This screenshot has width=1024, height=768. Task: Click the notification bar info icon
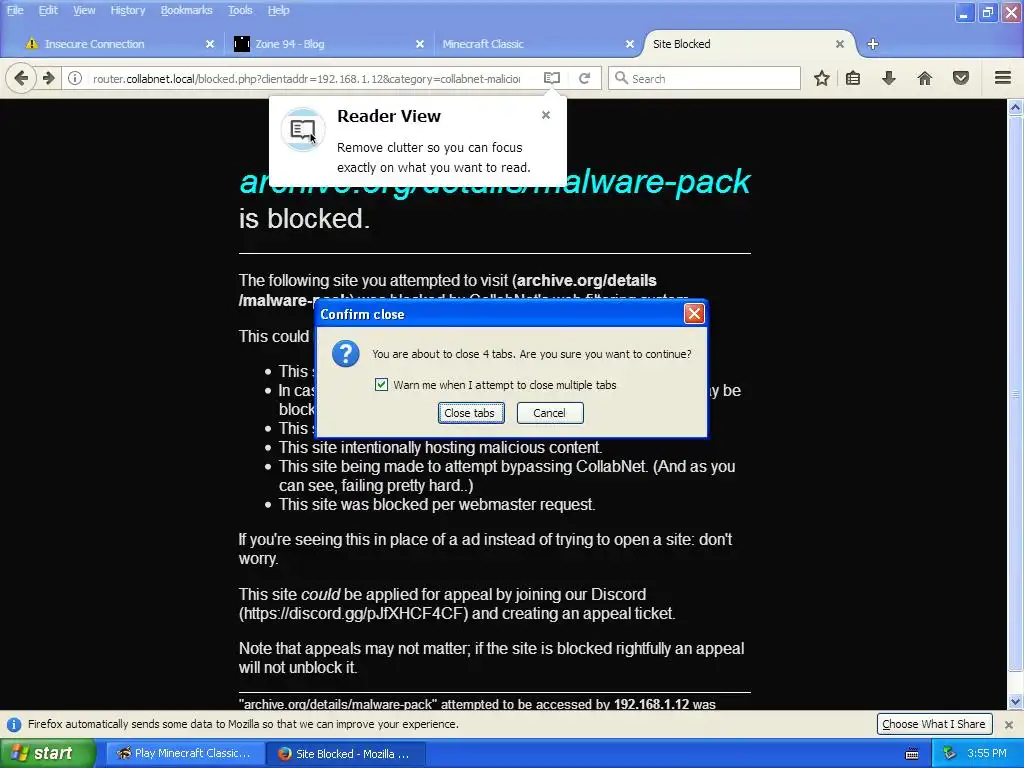point(14,724)
